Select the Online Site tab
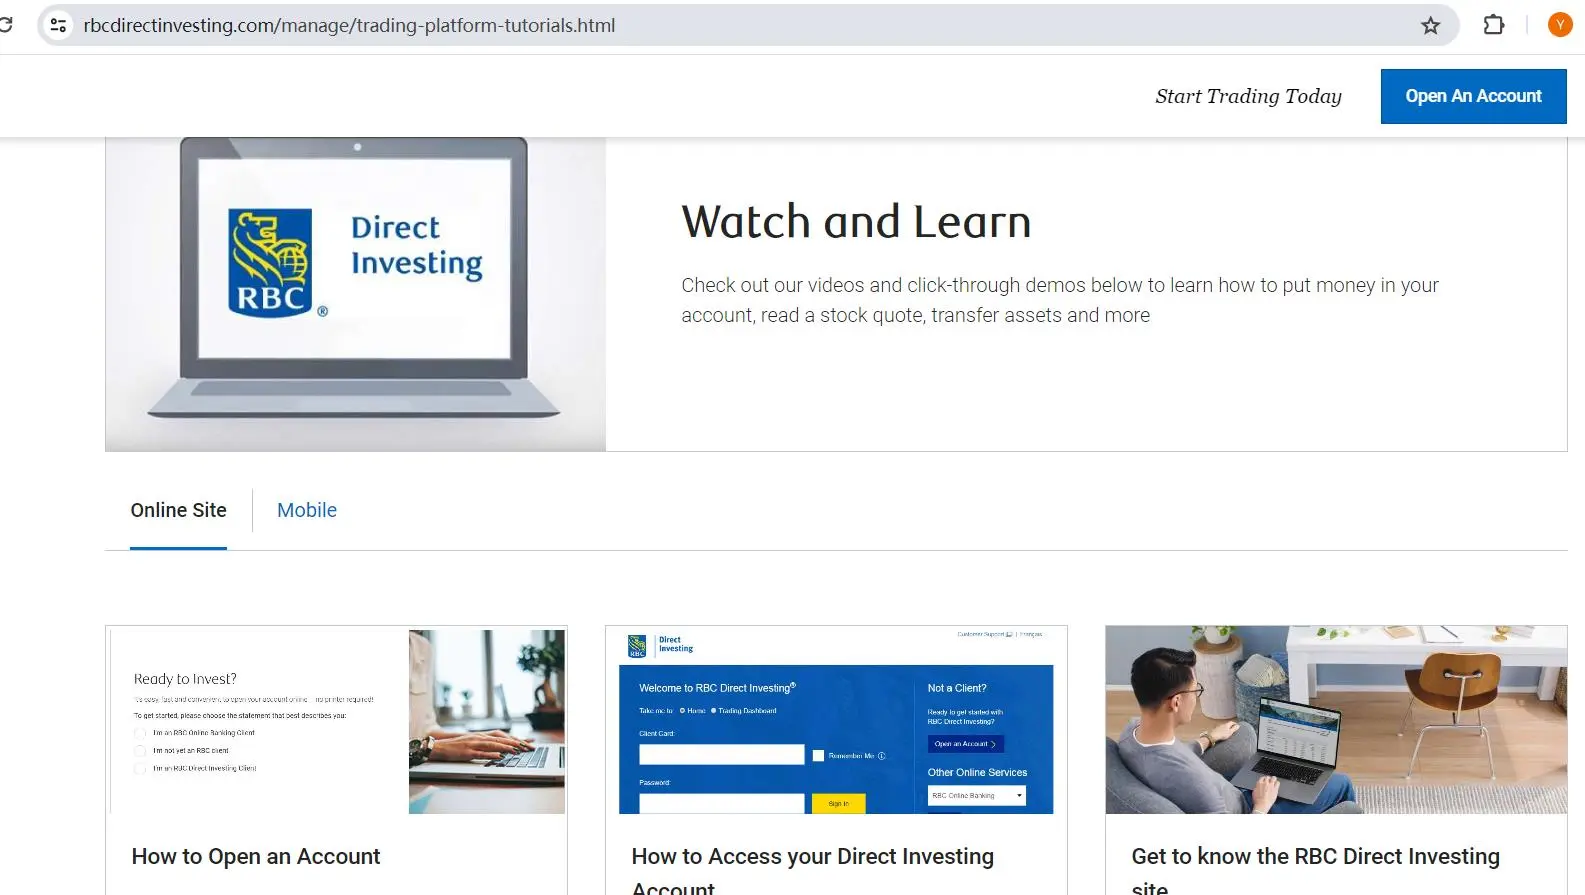The width and height of the screenshot is (1585, 895). click(x=179, y=510)
